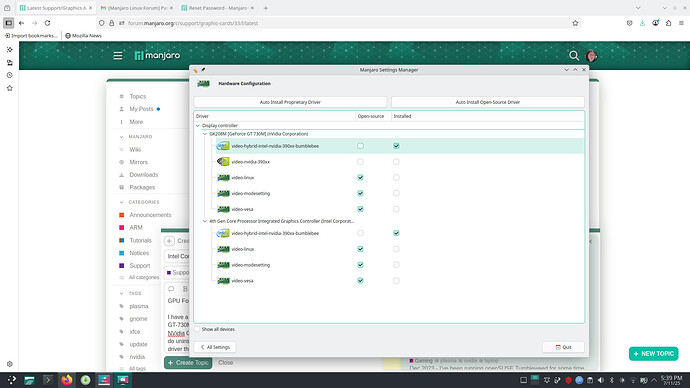The width and height of the screenshot is (690, 388).
Task: Select the orange Announcements category swatch
Action: click(122, 215)
